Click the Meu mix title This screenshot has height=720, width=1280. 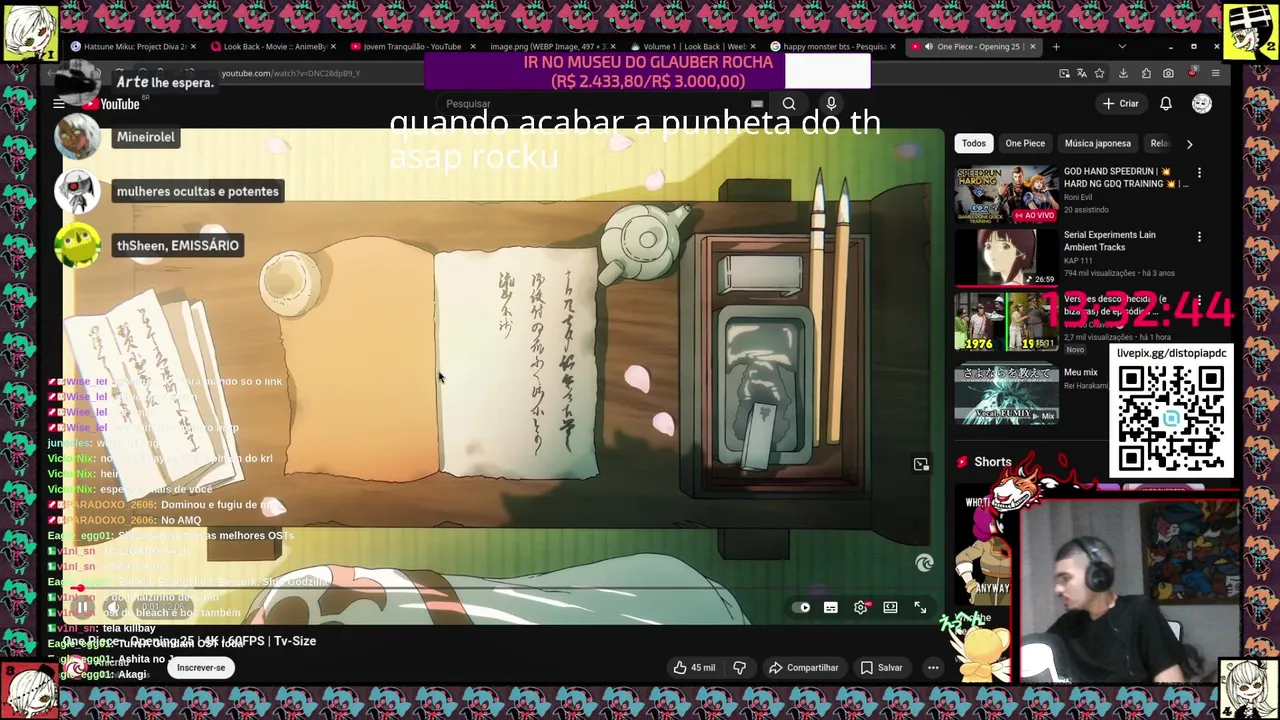(x=1082, y=373)
